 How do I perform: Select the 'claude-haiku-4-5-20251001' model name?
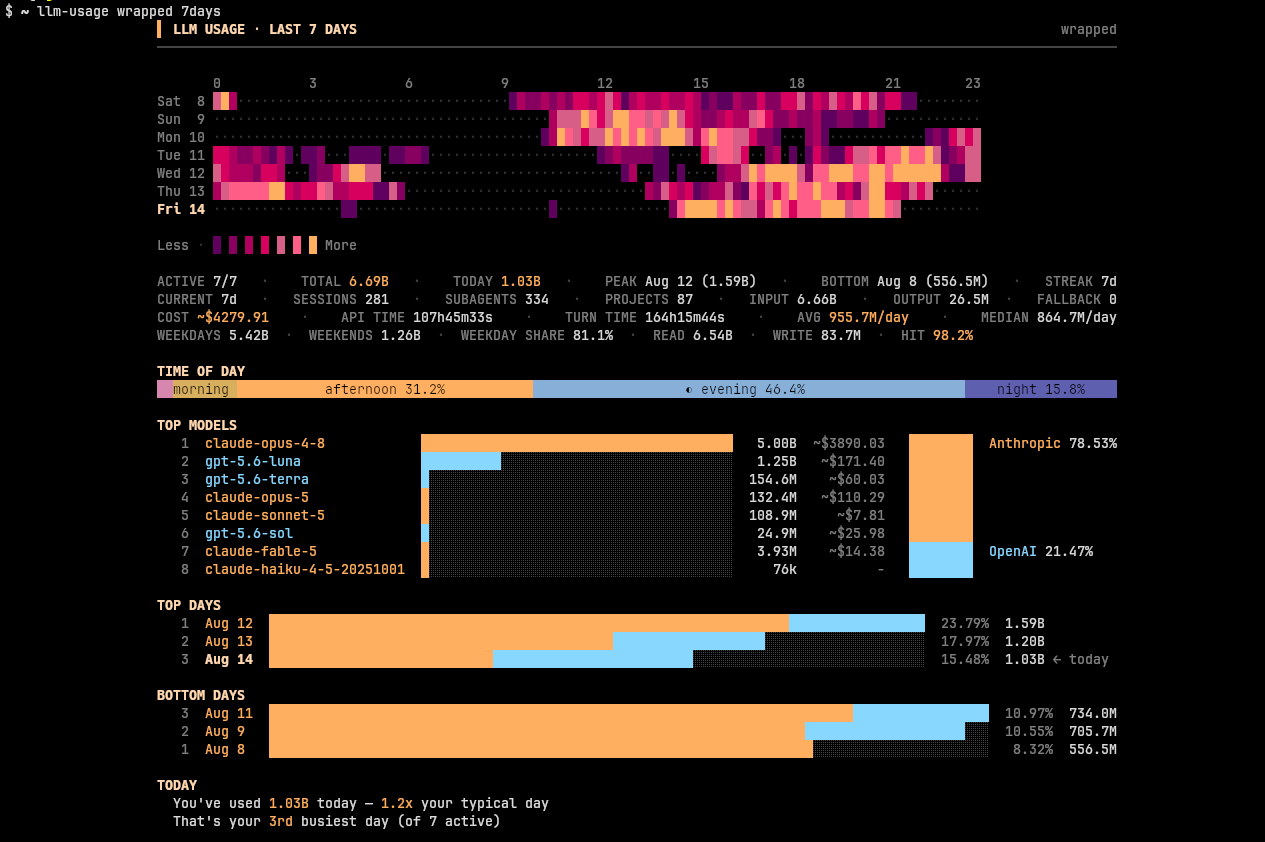coord(305,569)
